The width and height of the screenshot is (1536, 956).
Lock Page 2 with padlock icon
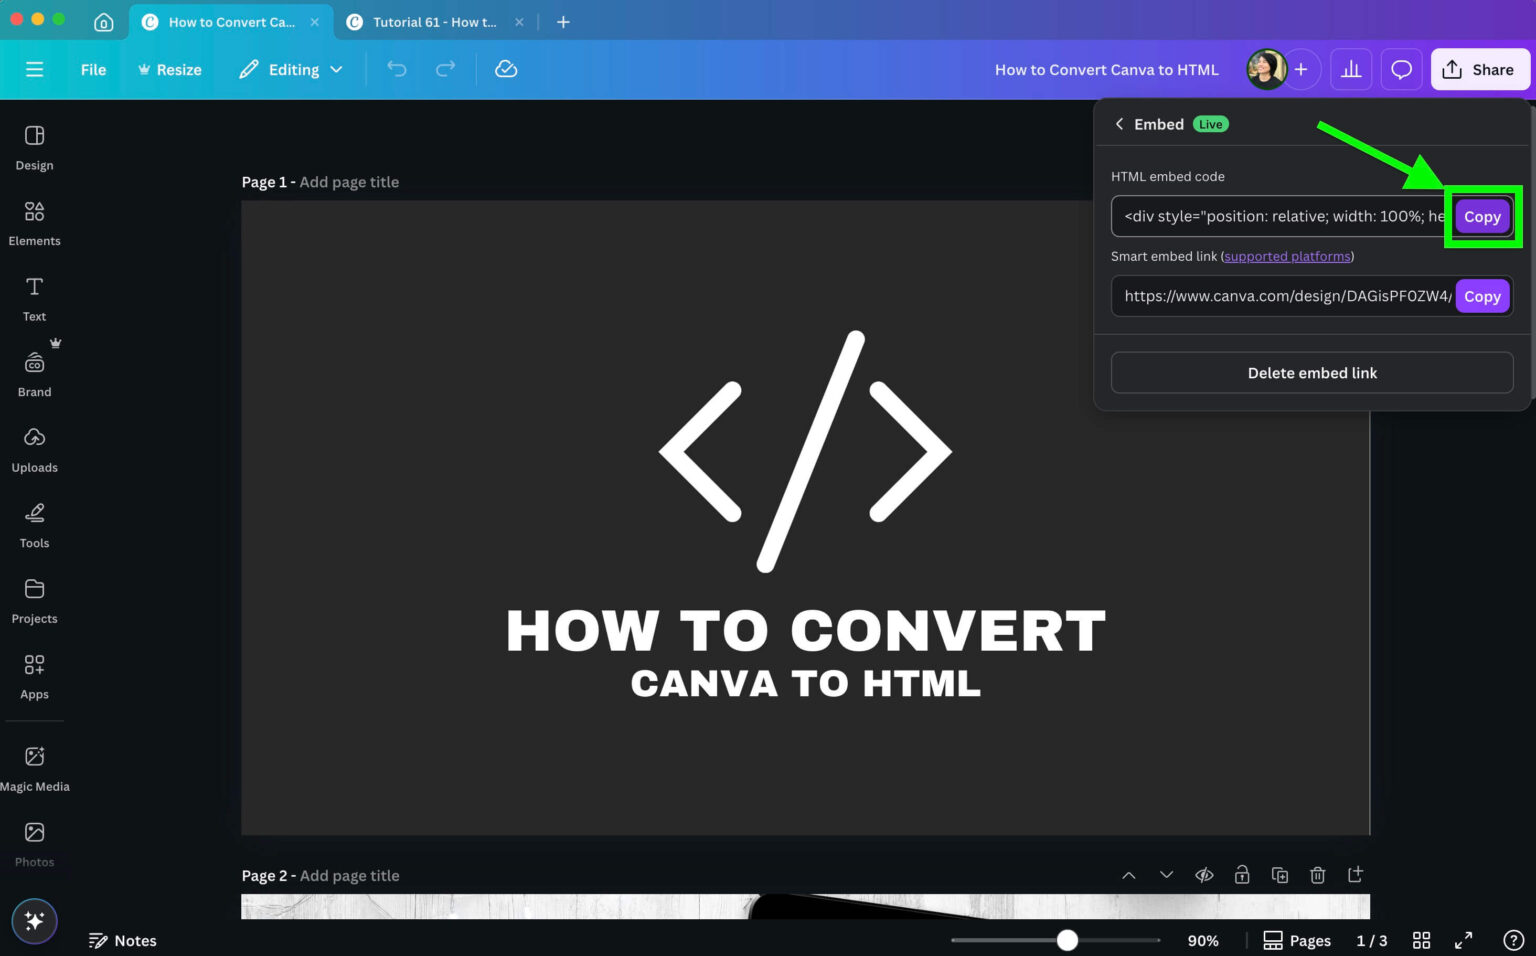1242,874
